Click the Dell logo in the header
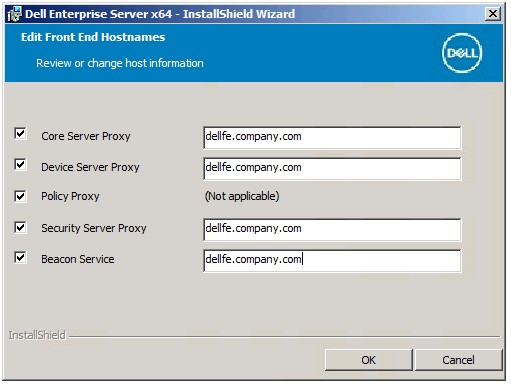This screenshot has width=511, height=386. click(x=462, y=53)
